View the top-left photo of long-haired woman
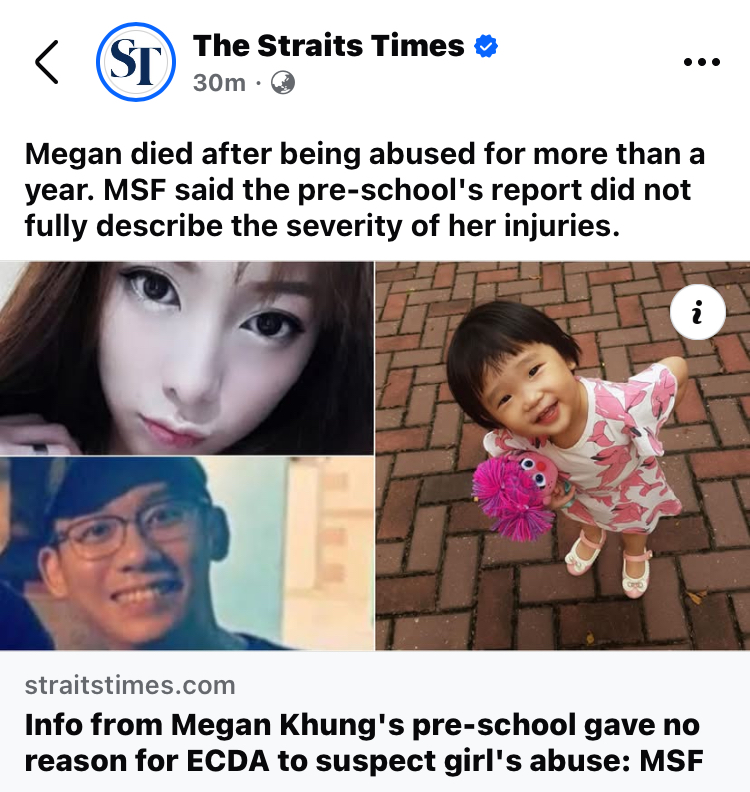This screenshot has height=792, width=750. (x=187, y=358)
